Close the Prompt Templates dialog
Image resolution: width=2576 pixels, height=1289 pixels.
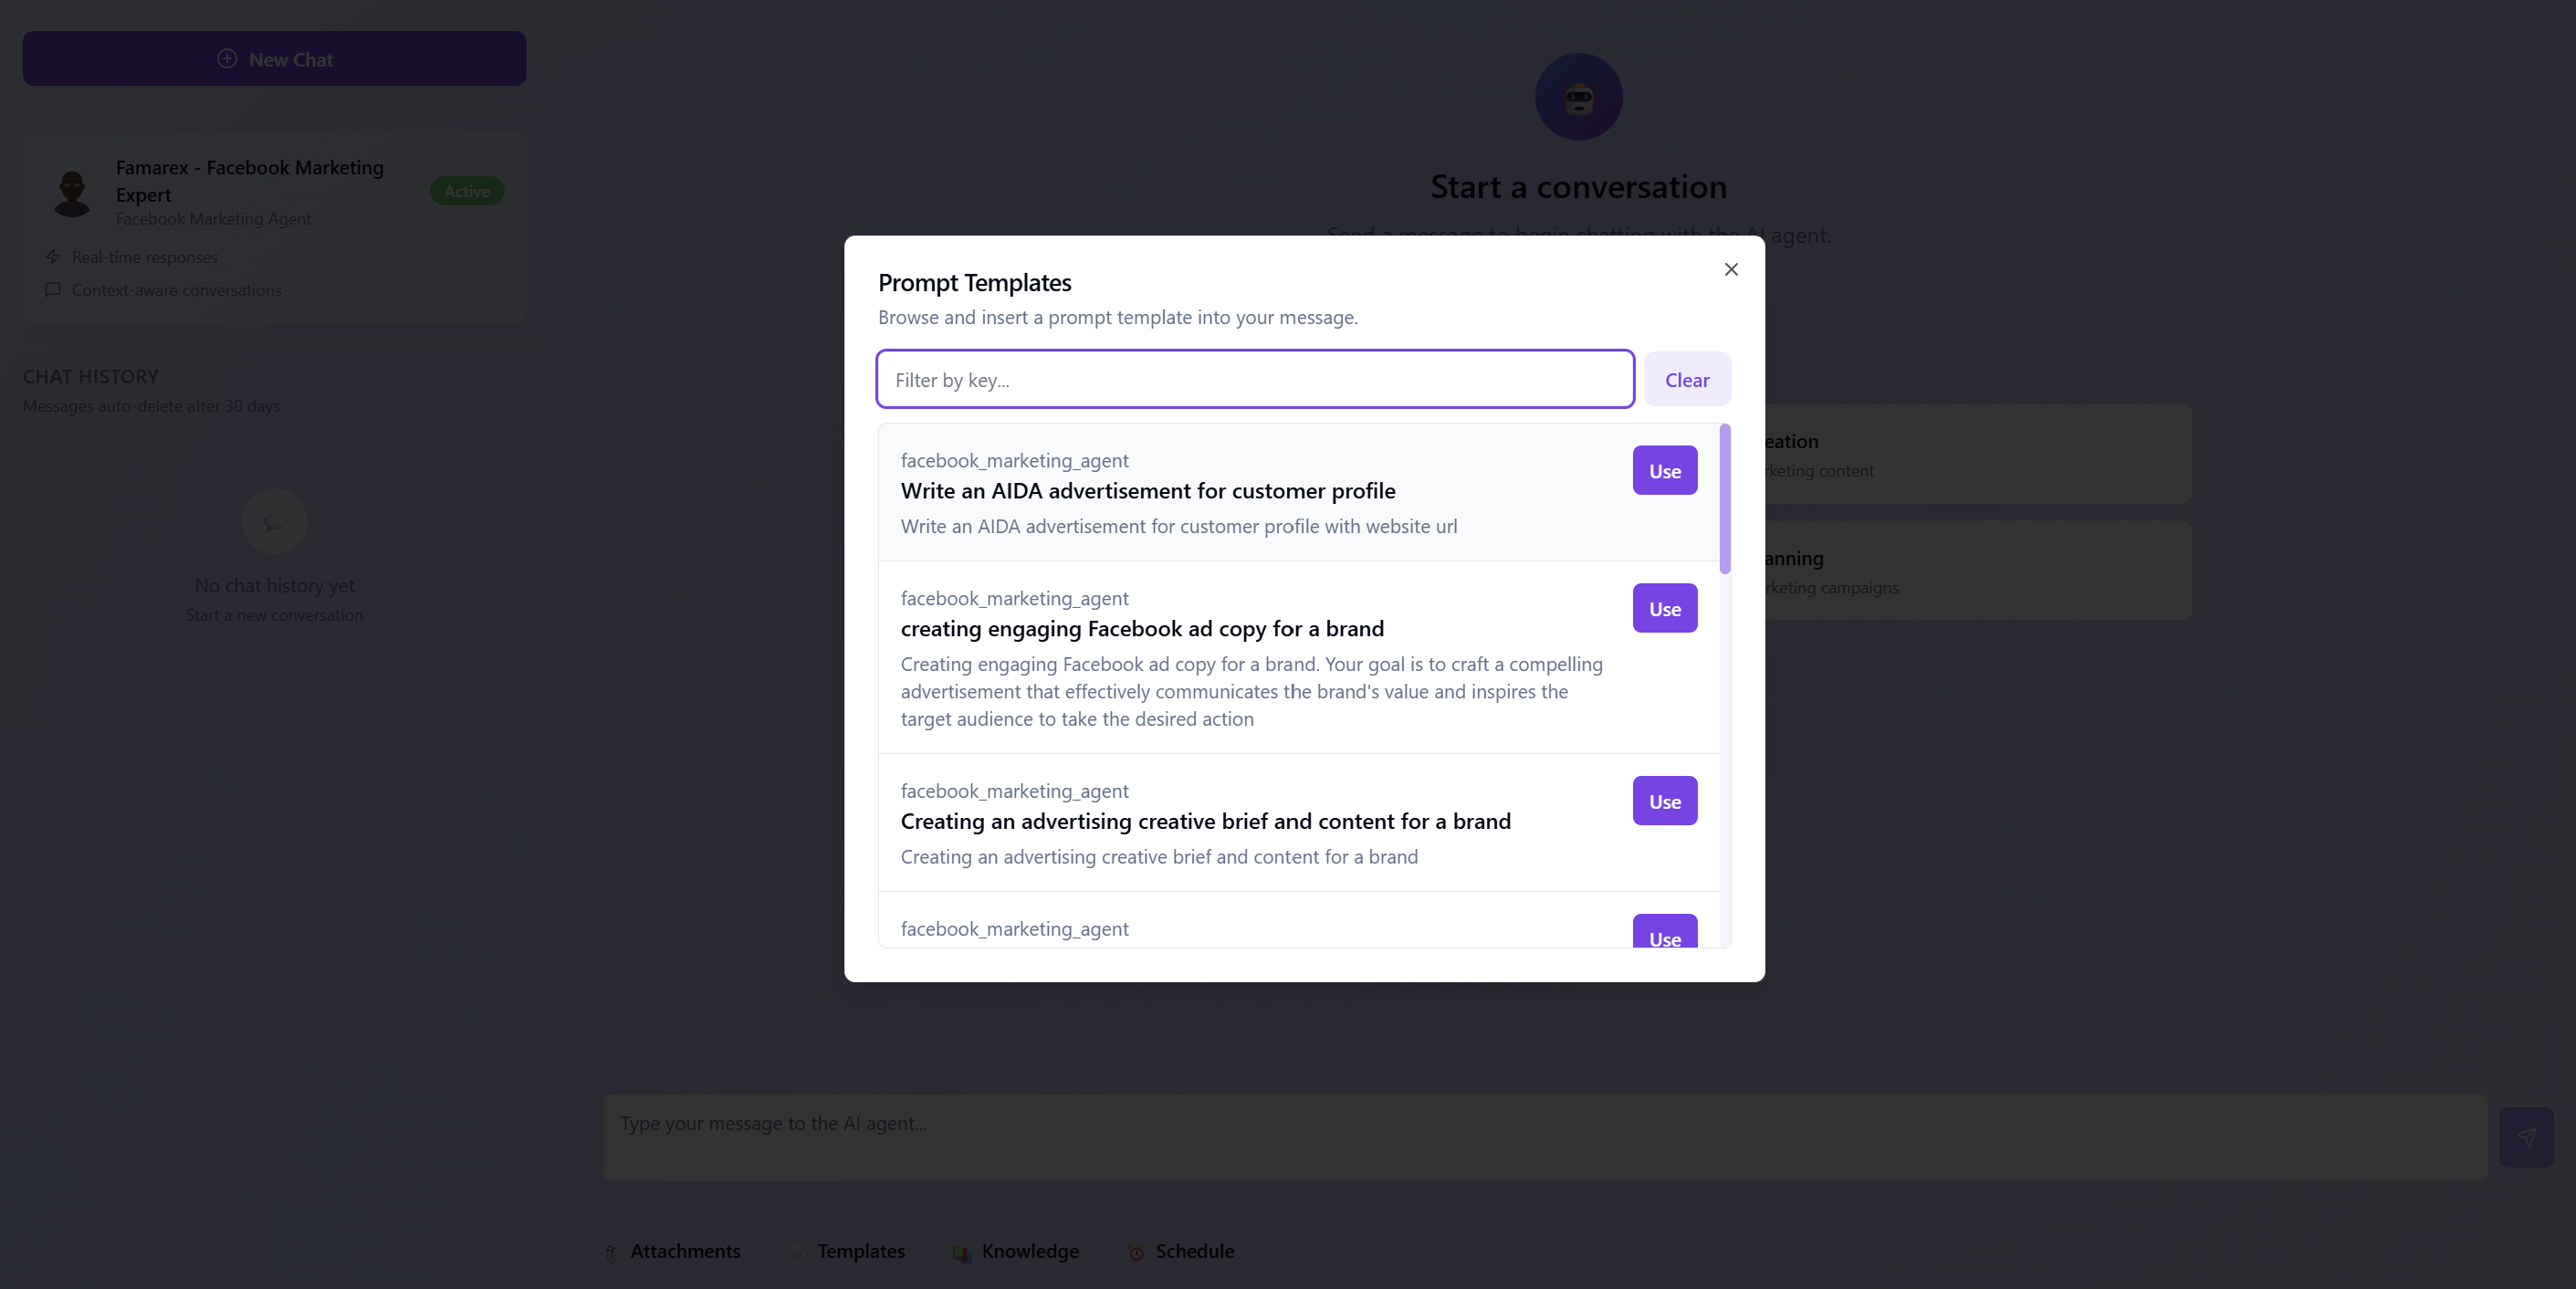coord(1731,270)
